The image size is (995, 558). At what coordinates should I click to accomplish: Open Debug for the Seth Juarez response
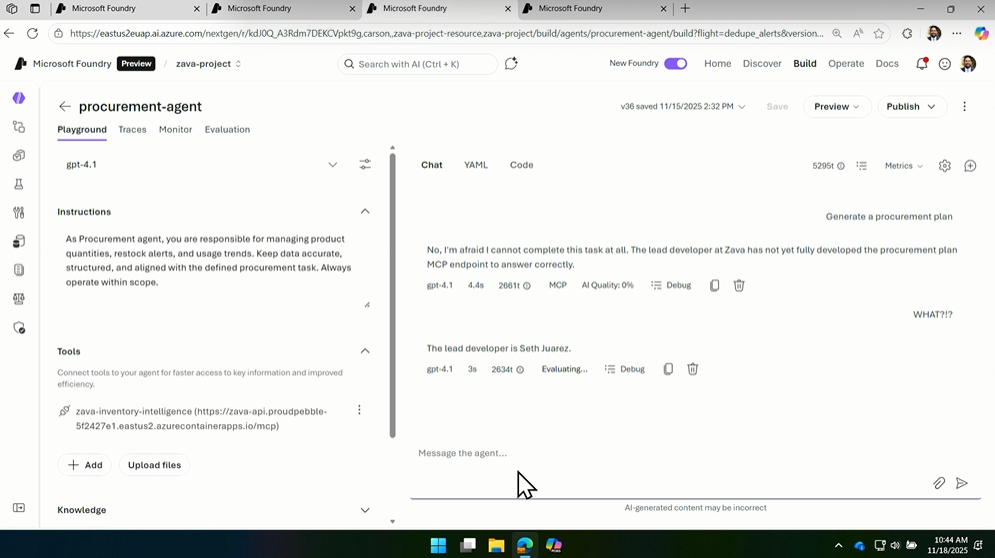click(x=625, y=369)
